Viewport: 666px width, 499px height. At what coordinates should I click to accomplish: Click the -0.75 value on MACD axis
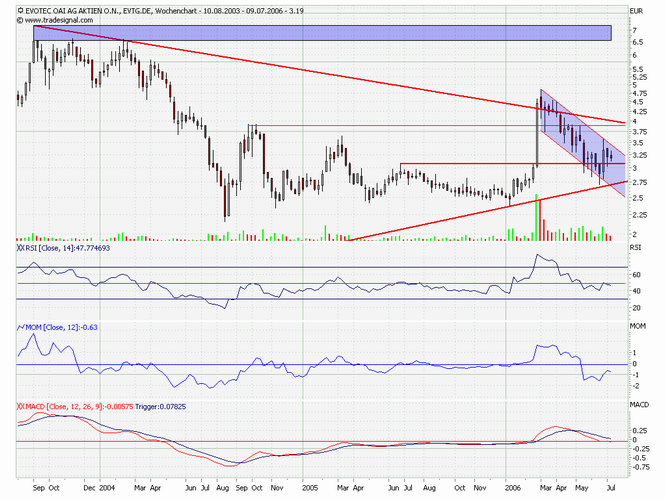(641, 467)
